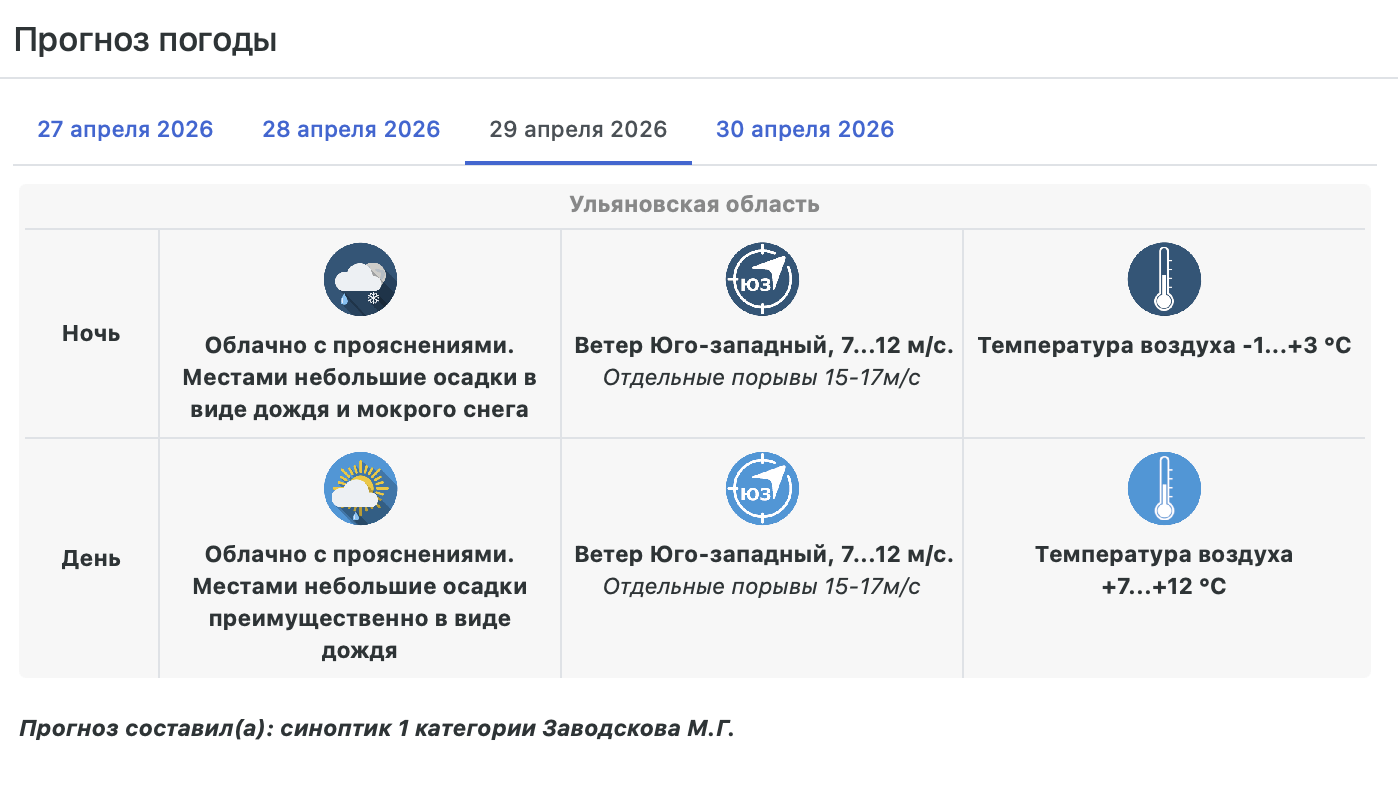The image size is (1398, 794).
Task: Click the daytime precipitation text ending with дождя
Action: 360,651
